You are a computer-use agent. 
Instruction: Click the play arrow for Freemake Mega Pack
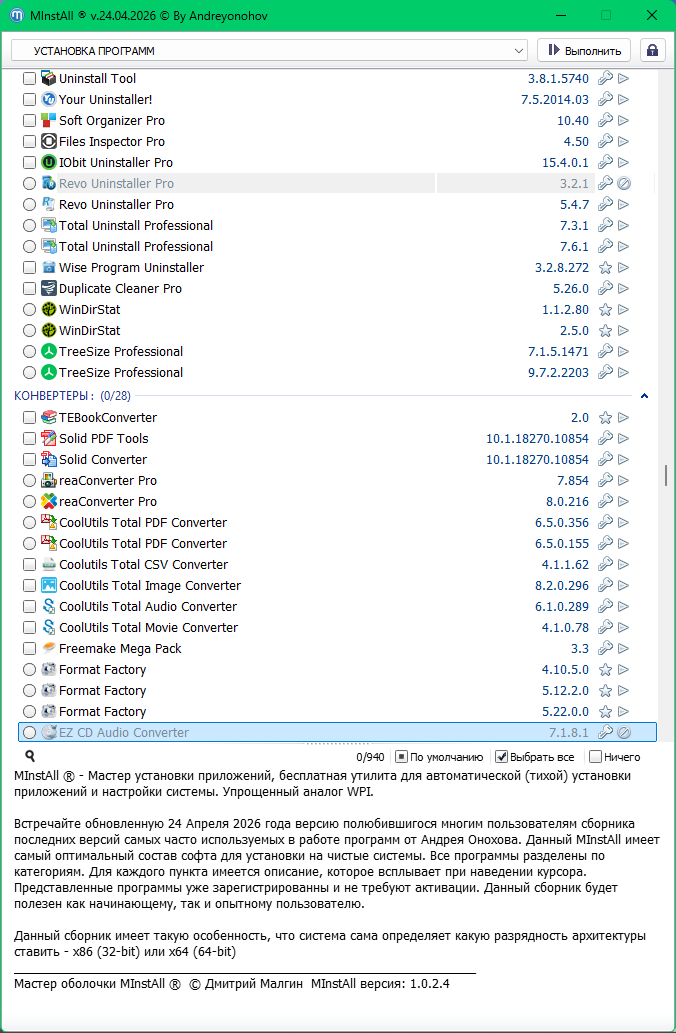[624, 649]
